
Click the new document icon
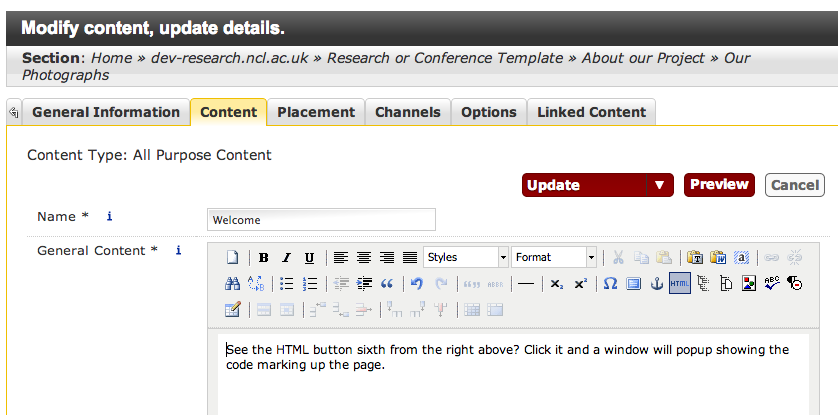[232, 258]
